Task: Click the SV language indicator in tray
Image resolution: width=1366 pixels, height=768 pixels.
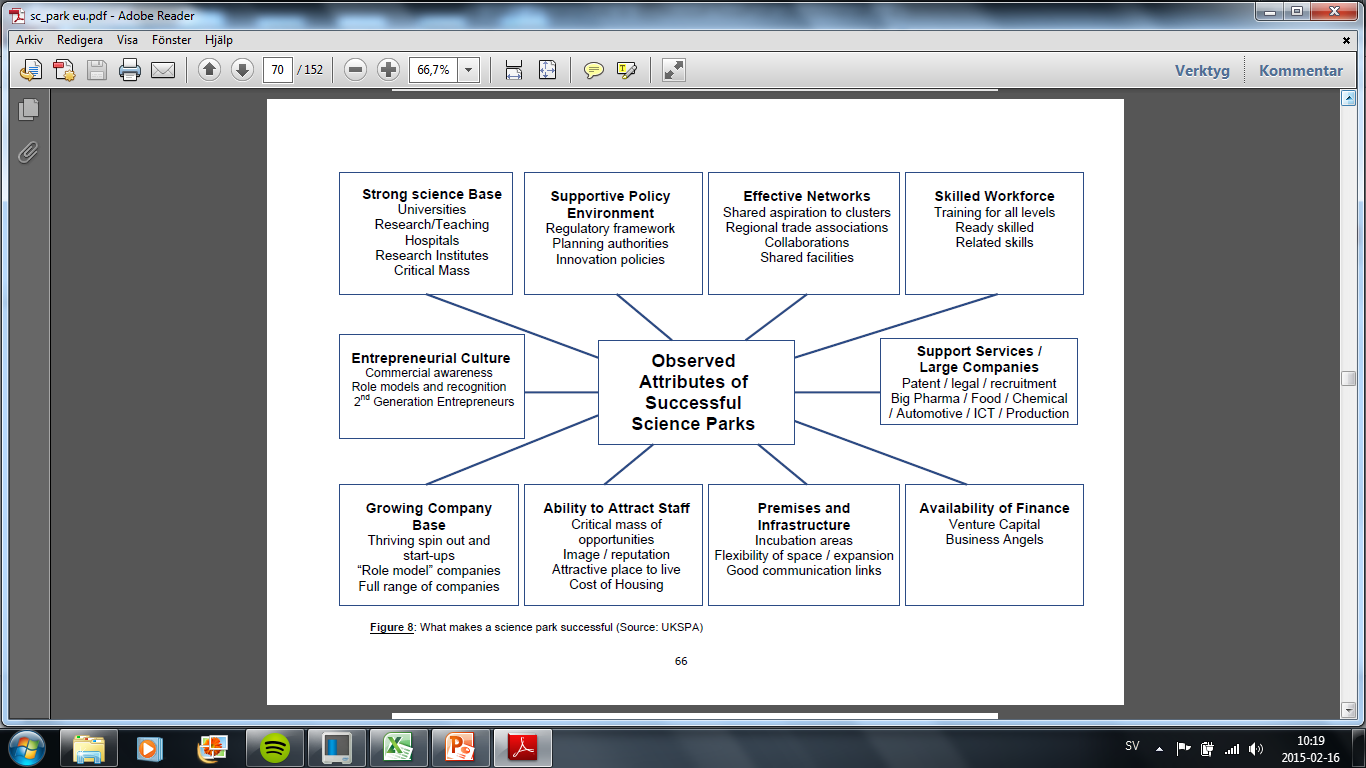Action: coord(1132,747)
